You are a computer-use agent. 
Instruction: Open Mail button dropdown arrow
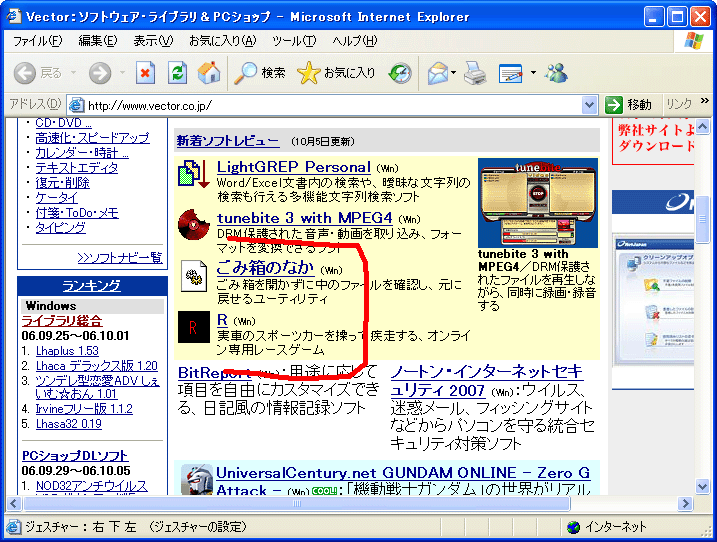point(454,73)
